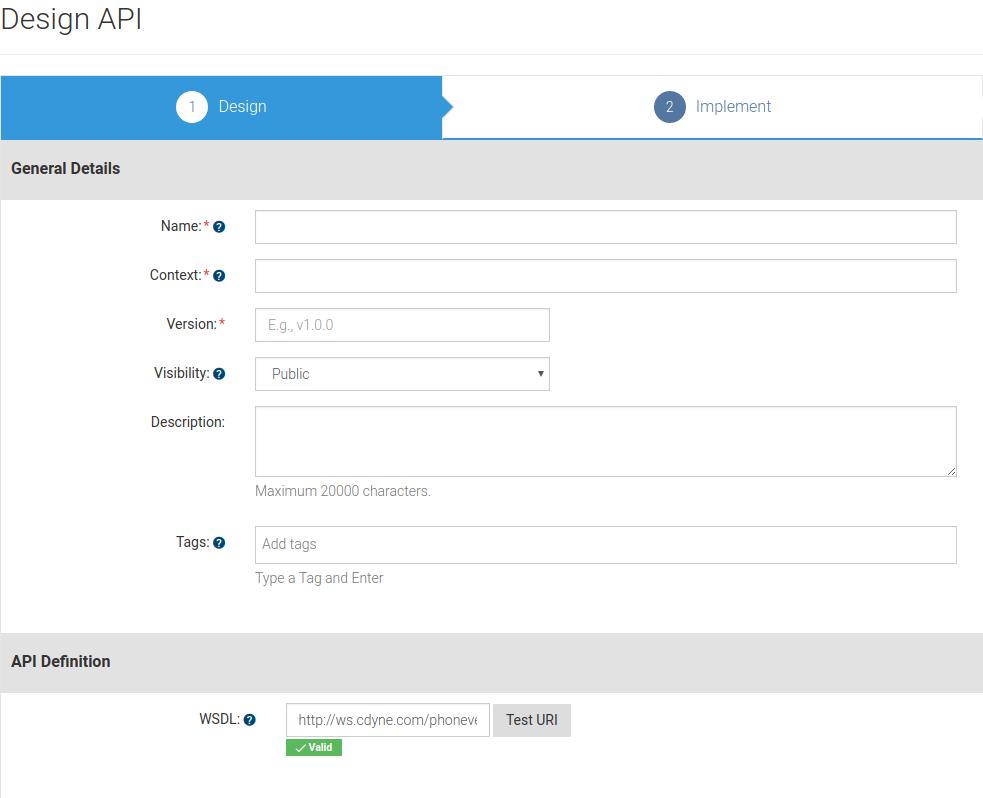Click inside the Context input field
983x798 pixels.
(x=604, y=275)
